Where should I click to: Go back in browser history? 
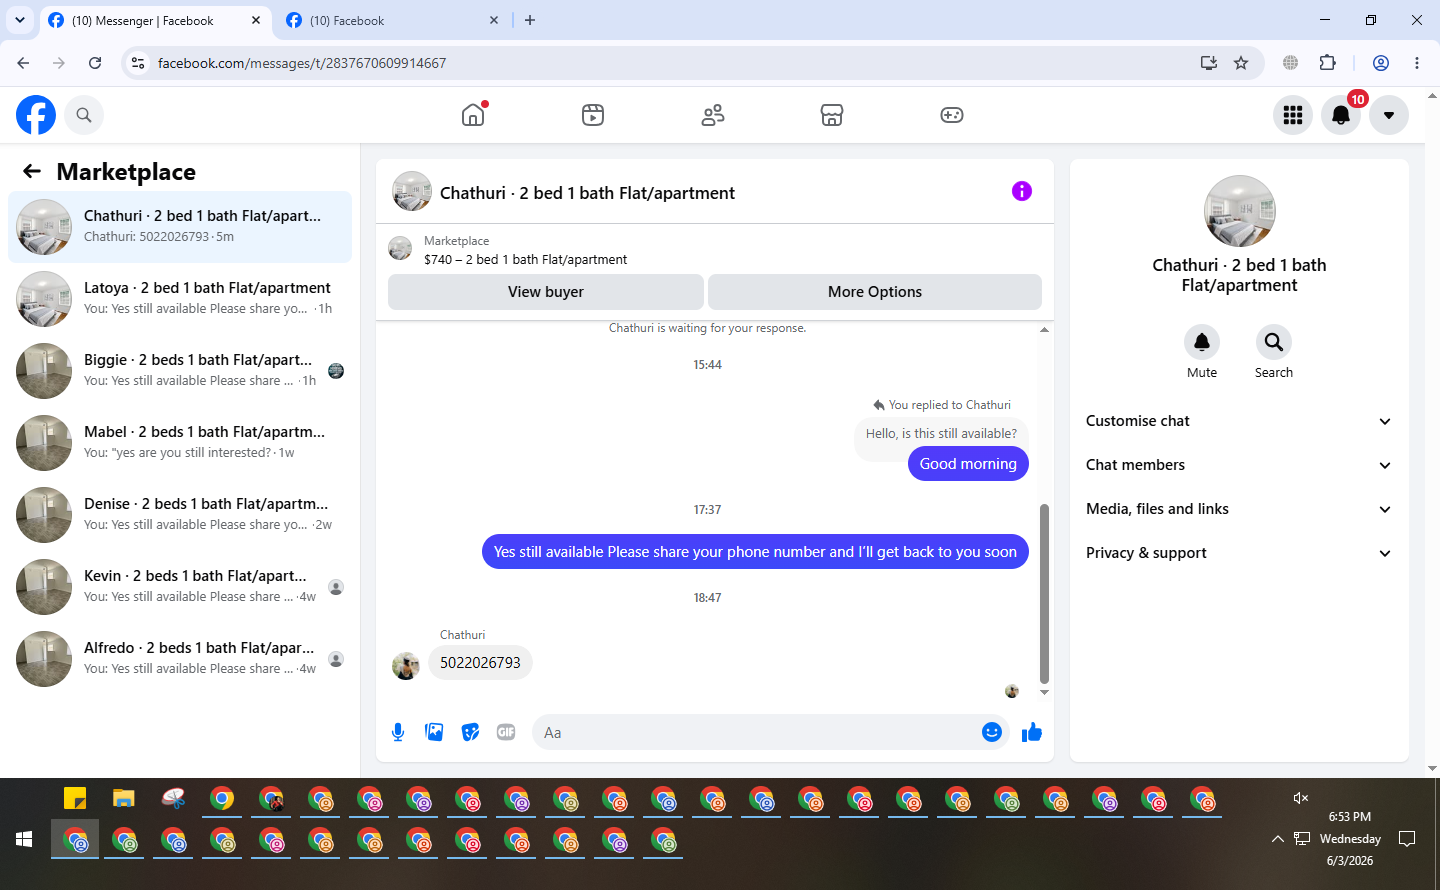(23, 63)
